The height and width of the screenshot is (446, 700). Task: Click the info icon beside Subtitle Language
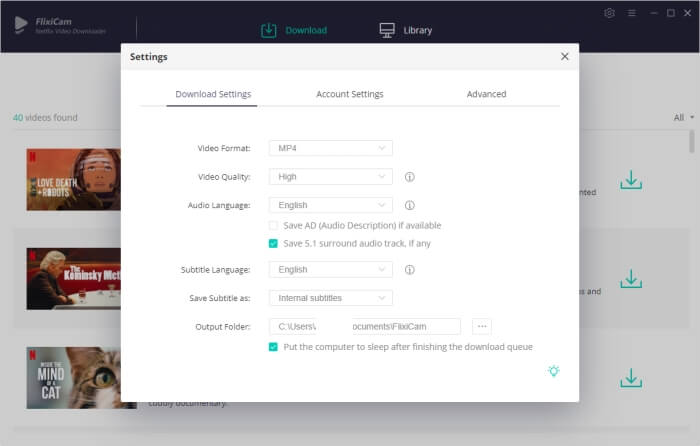tap(409, 270)
